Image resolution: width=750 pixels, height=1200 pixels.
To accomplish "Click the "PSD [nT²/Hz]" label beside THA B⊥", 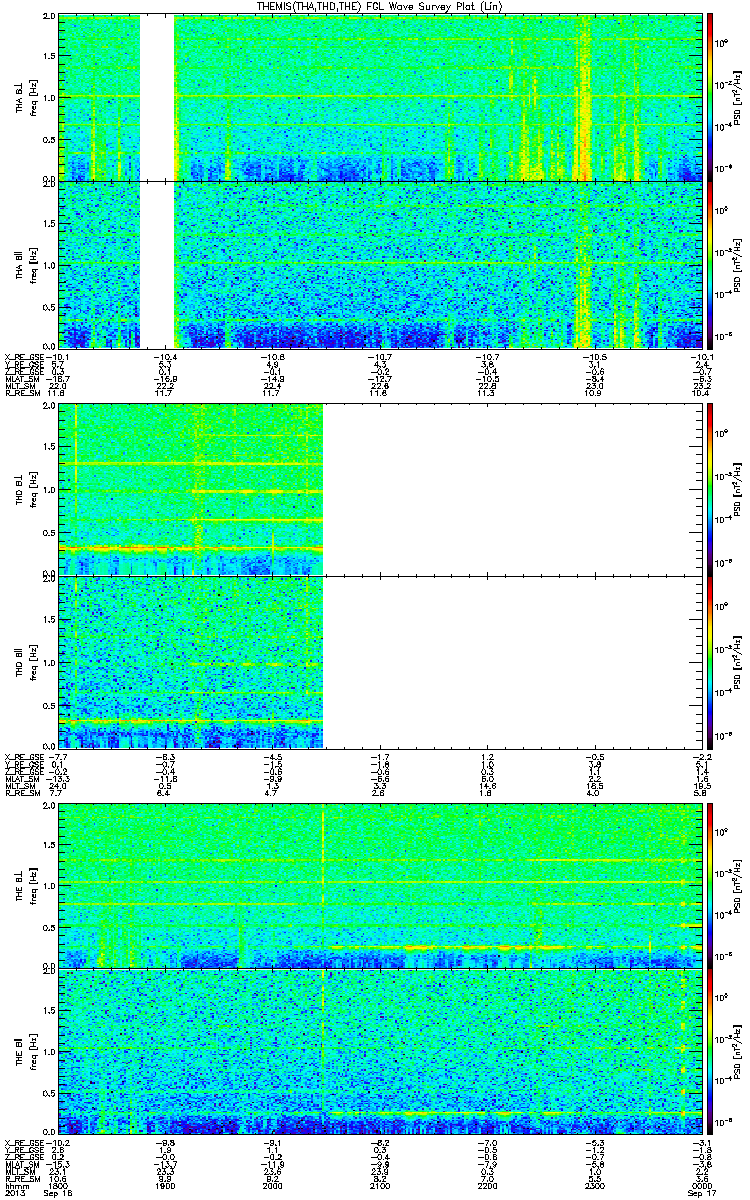I will coord(737,97).
